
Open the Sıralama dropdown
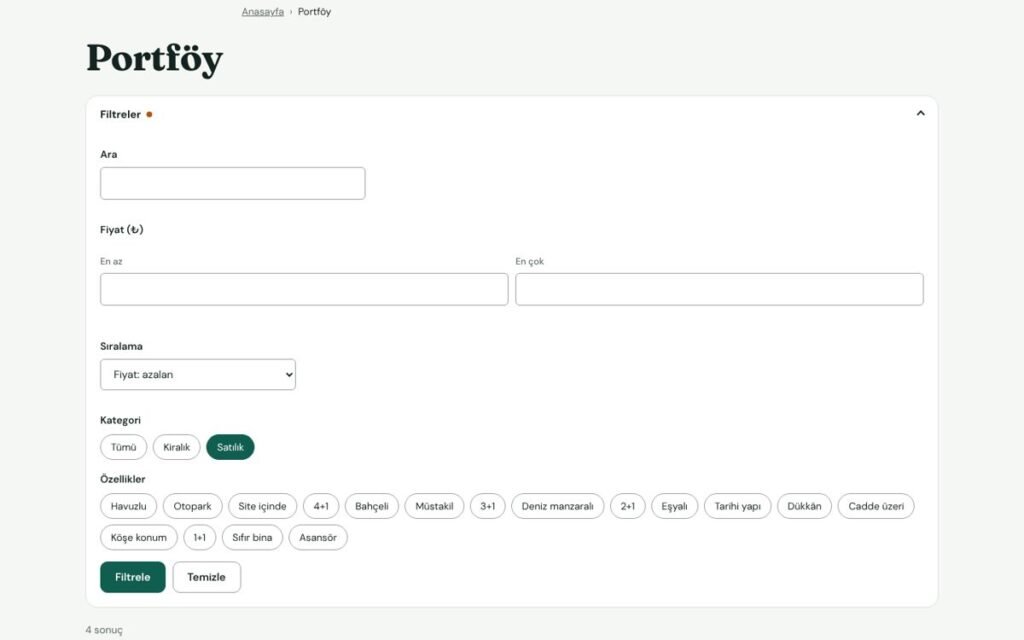tap(198, 375)
